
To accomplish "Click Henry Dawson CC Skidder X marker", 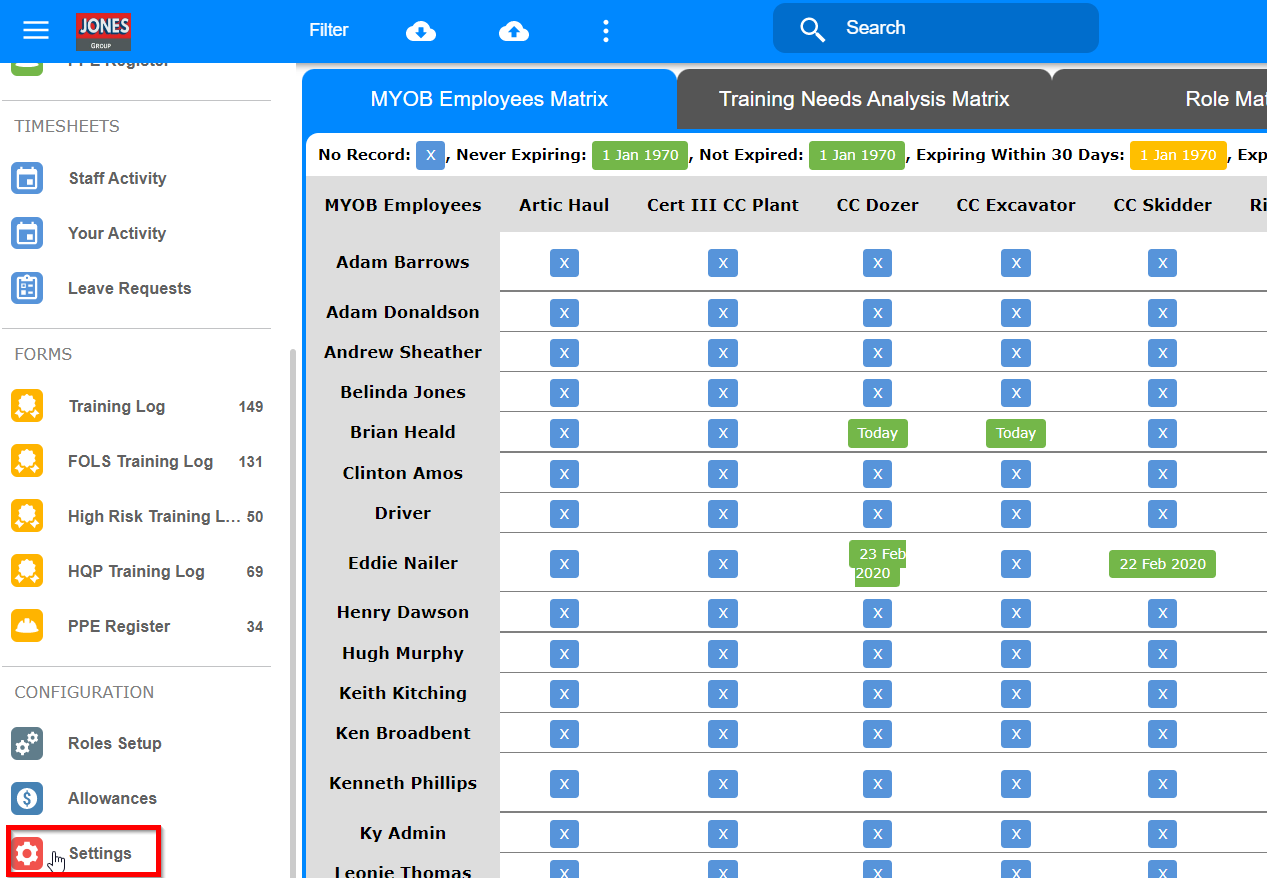I will (1162, 613).
